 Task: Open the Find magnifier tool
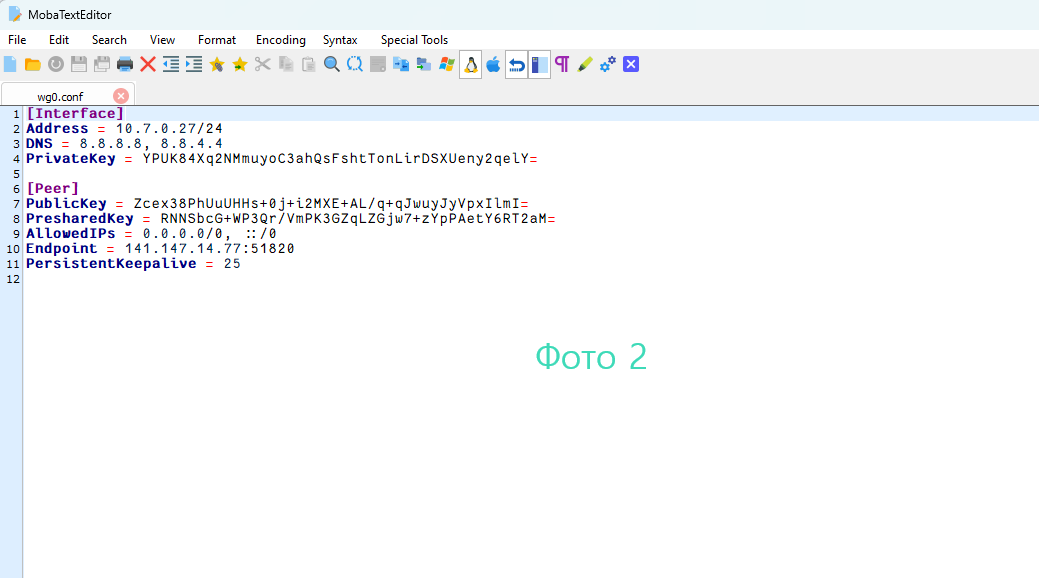332,64
